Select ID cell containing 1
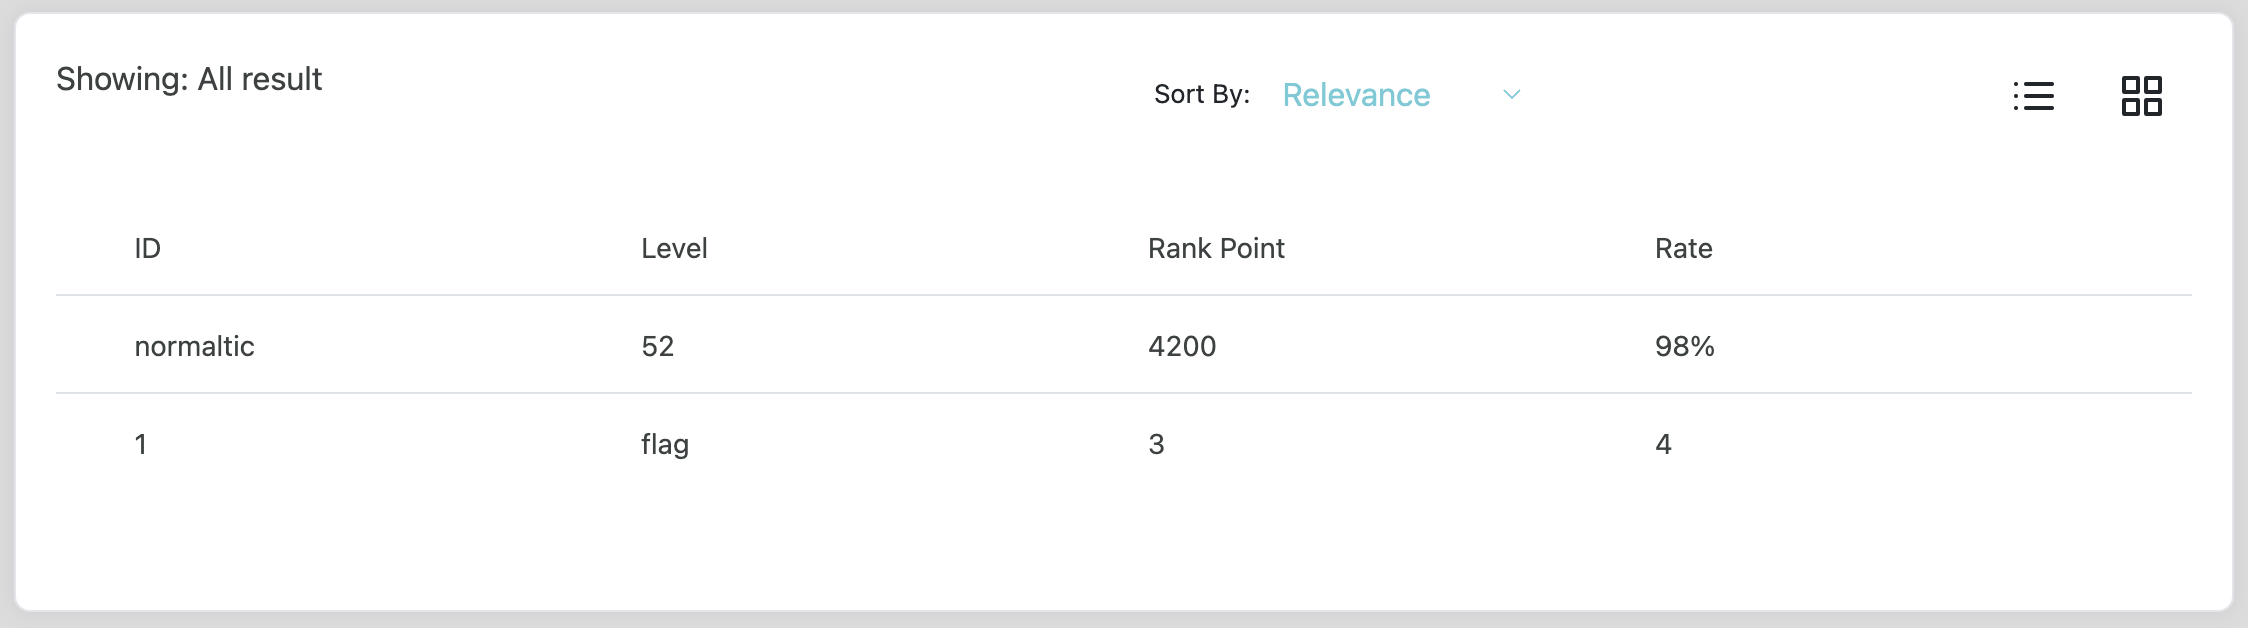 coord(141,444)
